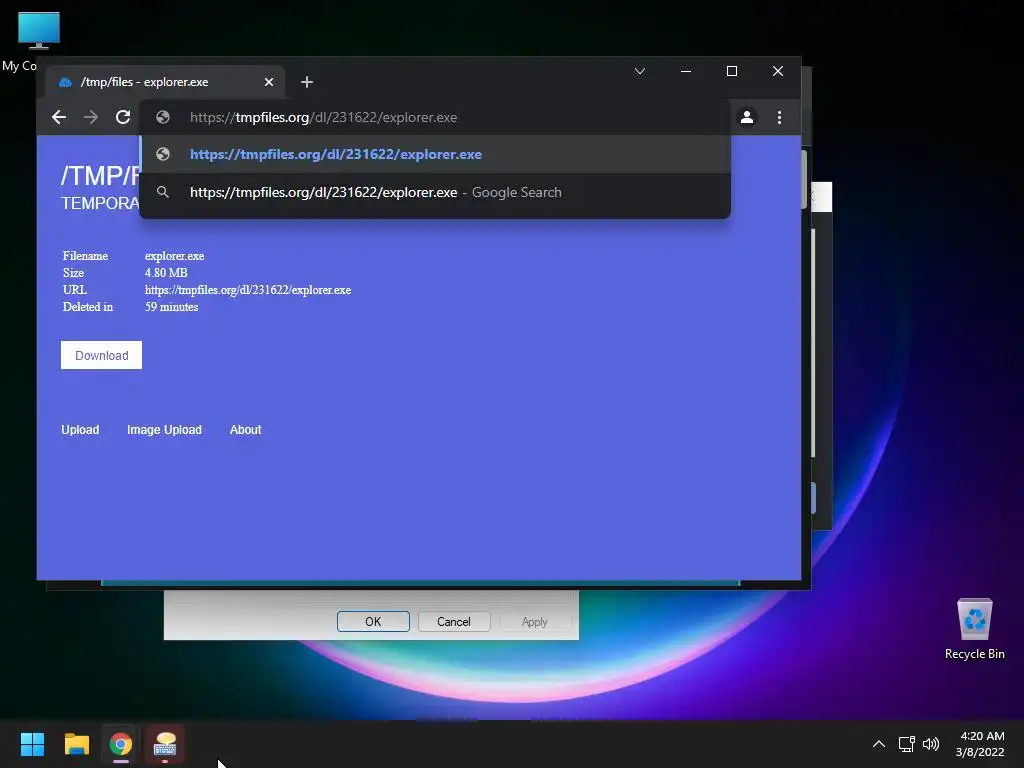Open the About link

click(x=246, y=430)
